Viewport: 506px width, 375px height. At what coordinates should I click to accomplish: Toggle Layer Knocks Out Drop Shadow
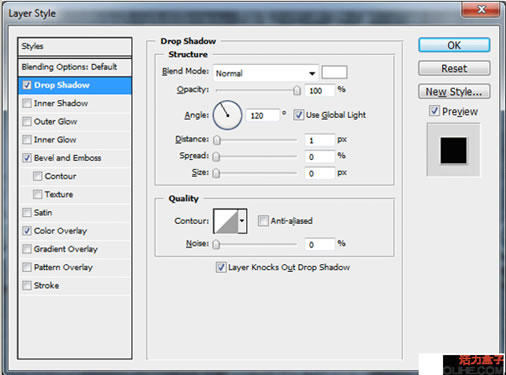click(x=221, y=267)
